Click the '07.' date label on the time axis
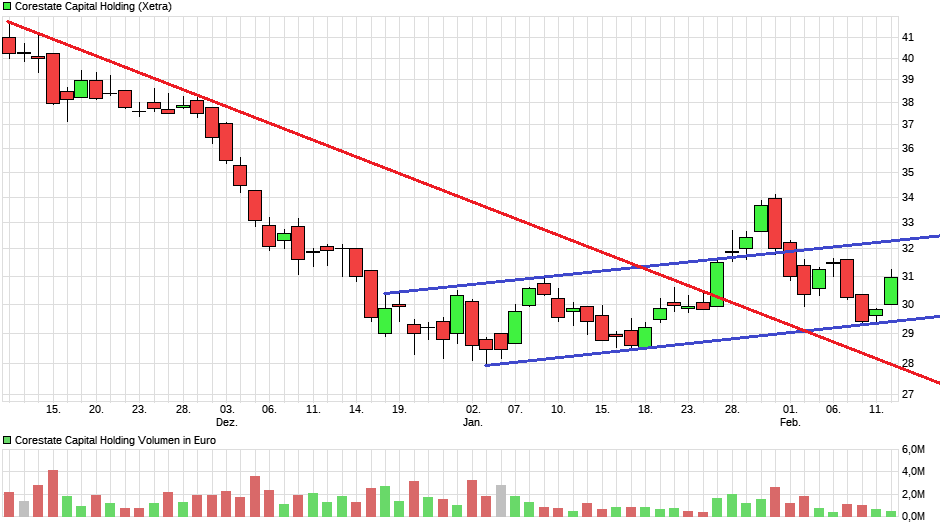Screen dimensions: 940x526 [x=515, y=409]
